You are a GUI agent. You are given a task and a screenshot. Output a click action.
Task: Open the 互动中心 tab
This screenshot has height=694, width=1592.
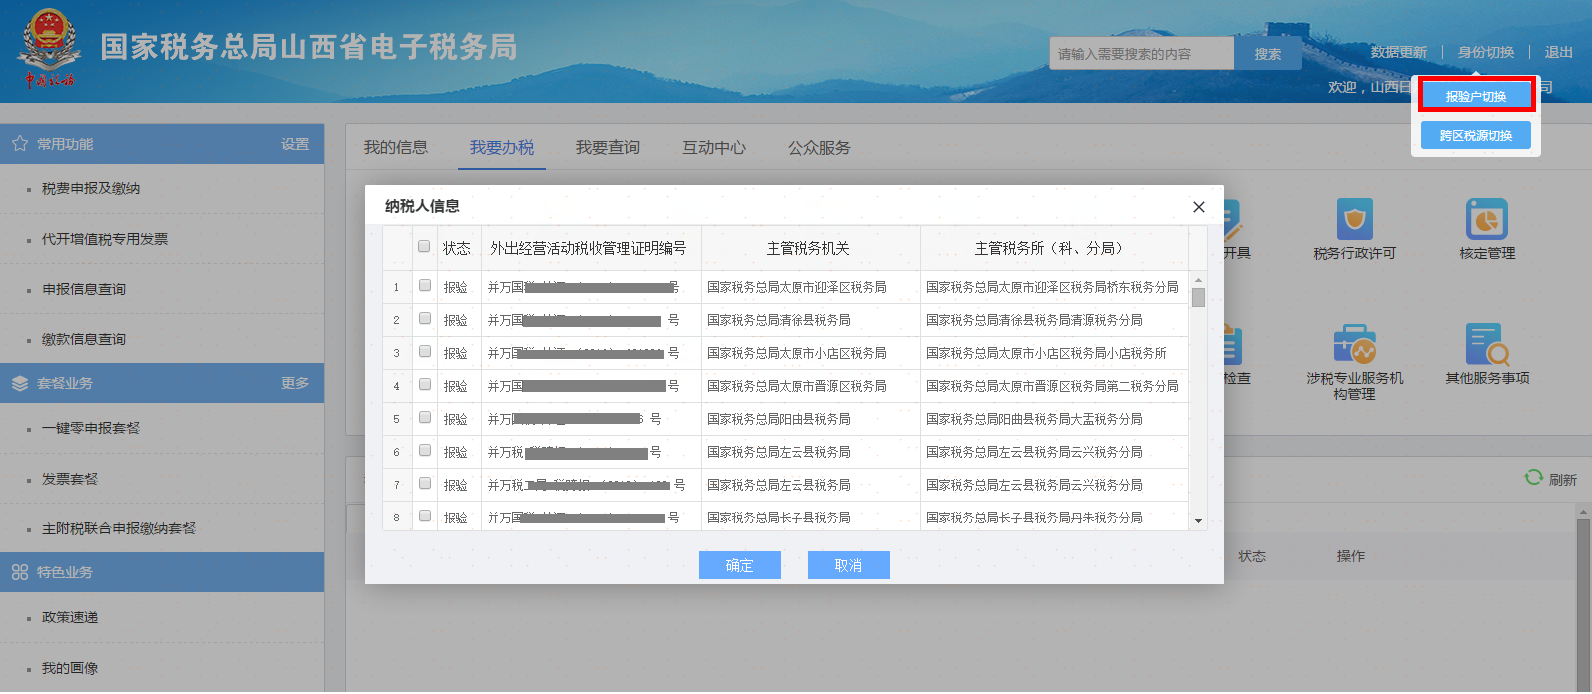tap(713, 147)
